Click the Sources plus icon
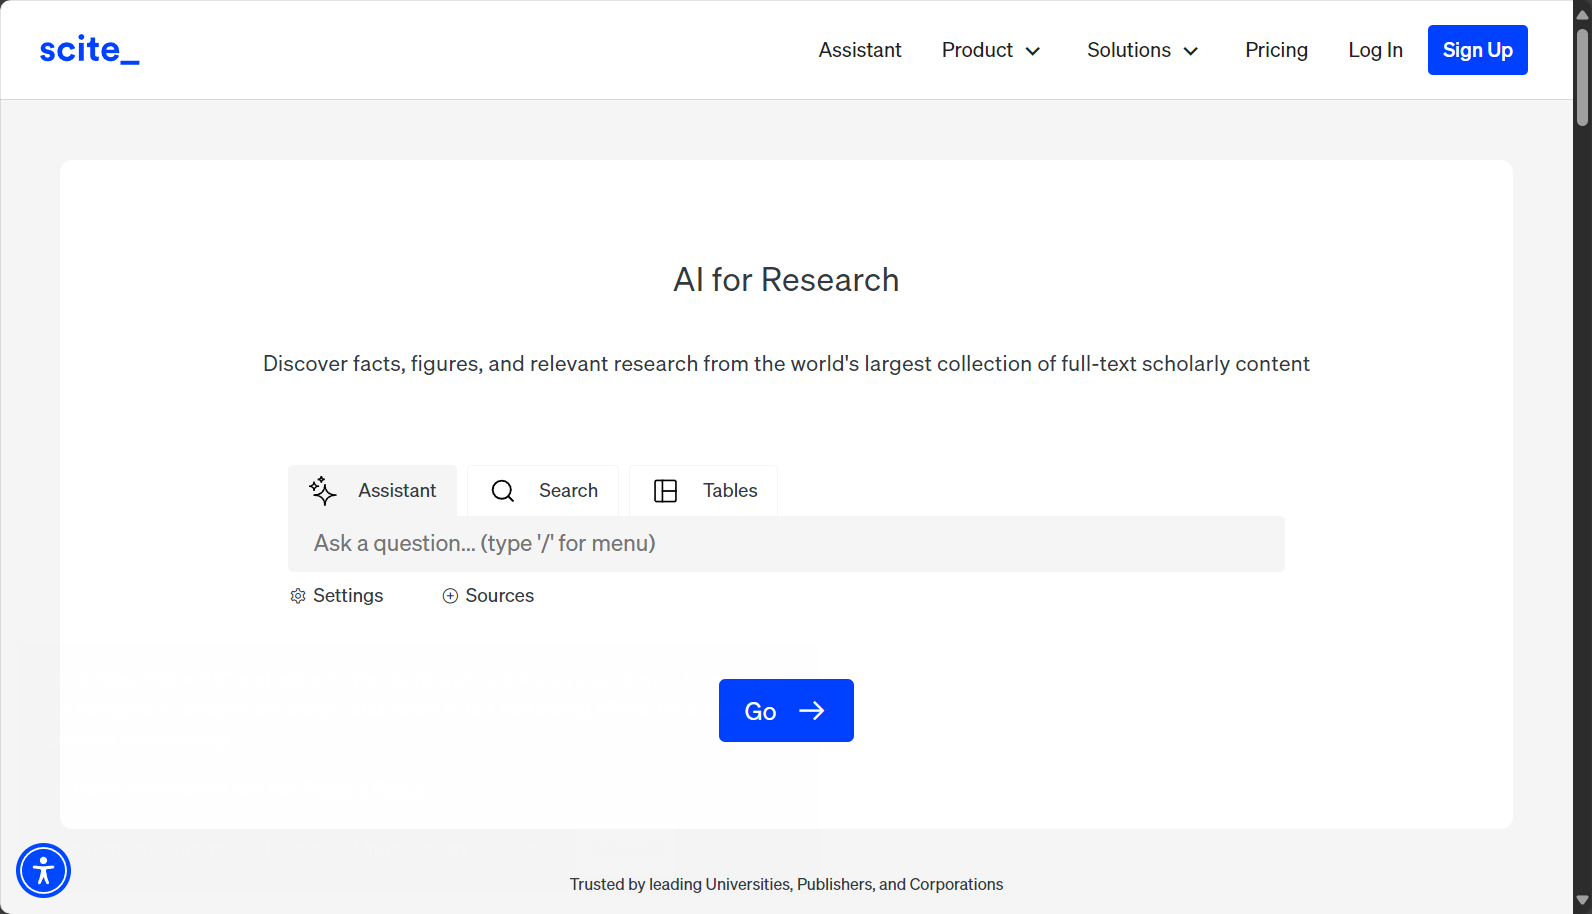 coord(450,596)
